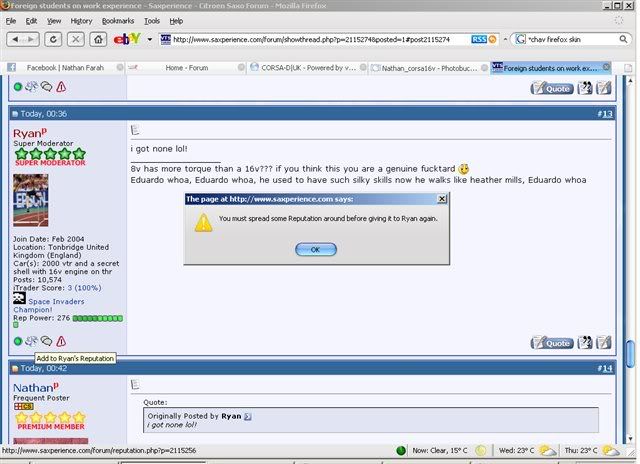Click the quick reply icon in post #13
Viewport: 640px width, 464px height.
603,342
